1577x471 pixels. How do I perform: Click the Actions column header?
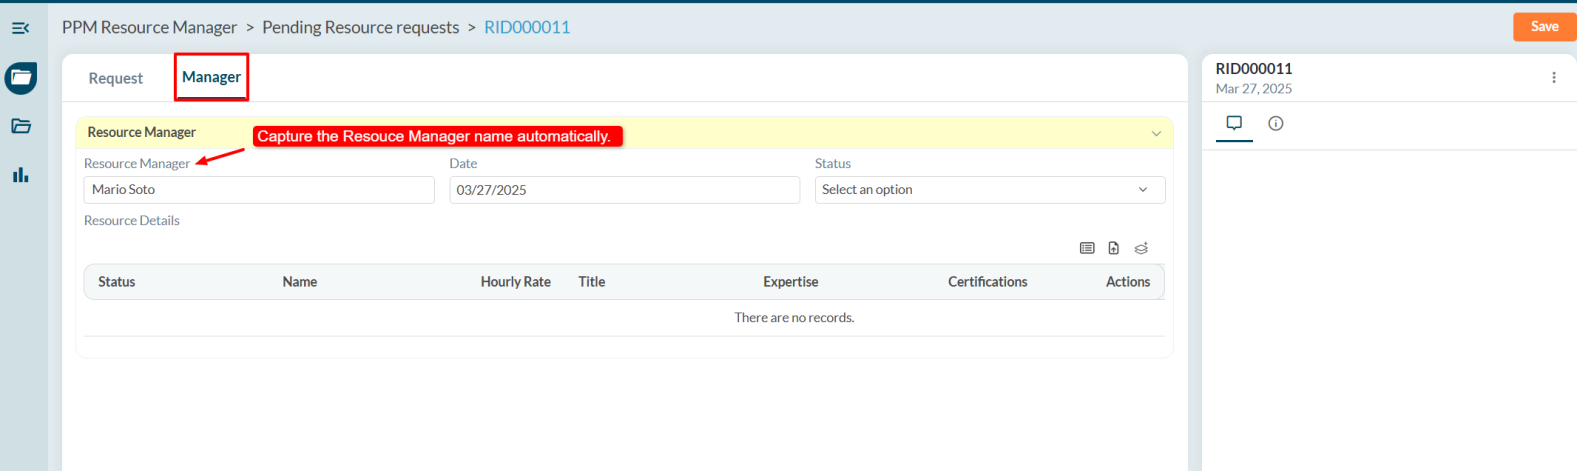pos(1128,282)
